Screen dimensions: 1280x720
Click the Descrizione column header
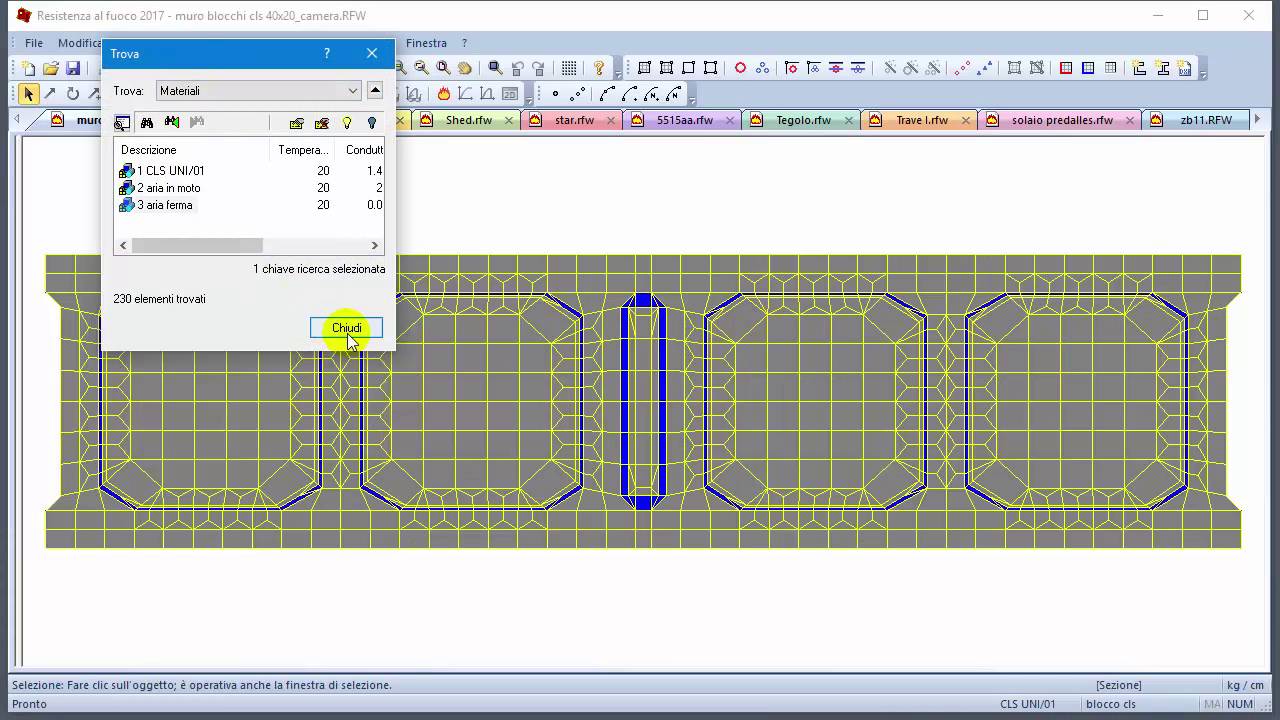[192, 150]
